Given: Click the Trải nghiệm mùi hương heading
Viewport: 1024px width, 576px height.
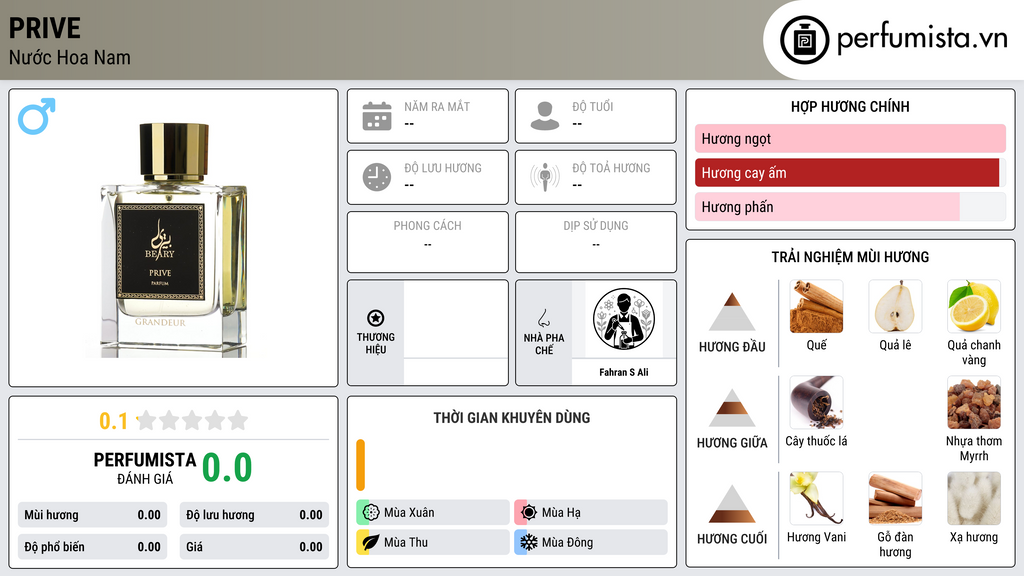Looking at the screenshot, I should pos(850,257).
